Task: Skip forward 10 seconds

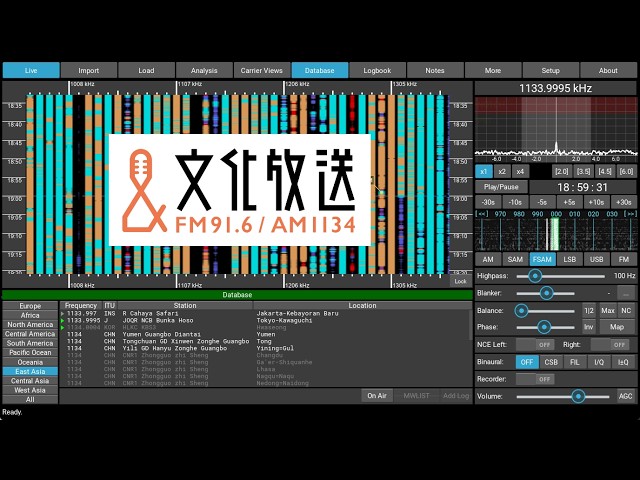Action: click(x=596, y=202)
